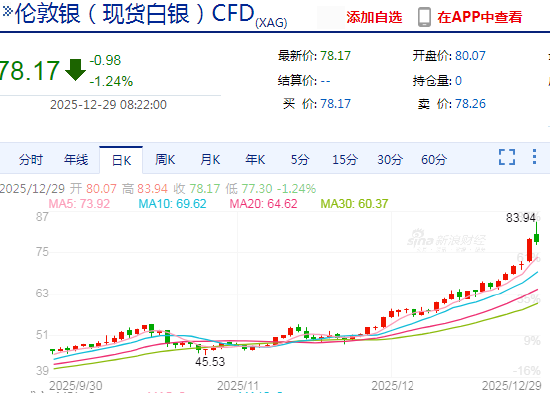This screenshot has height=393, width=550.
Task: Click the 收 78.17 value in chart header
Action: (197, 189)
